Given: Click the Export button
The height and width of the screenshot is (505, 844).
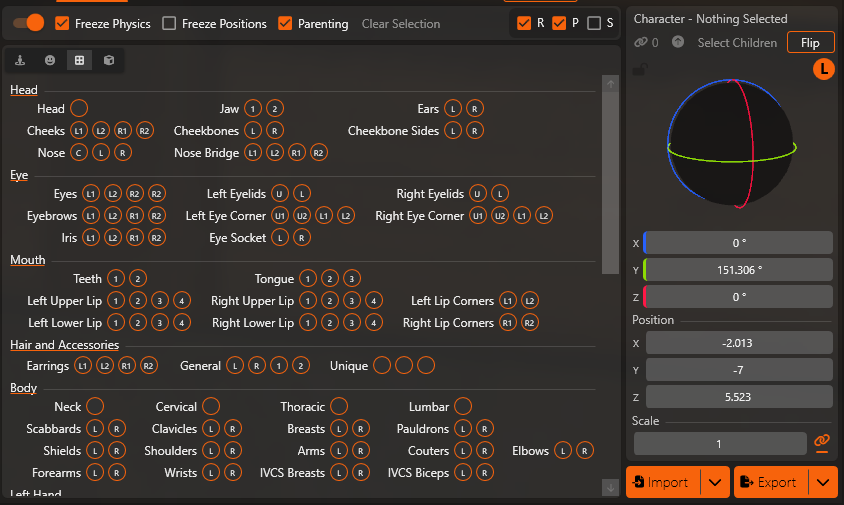Looking at the screenshot, I should click(771, 482).
